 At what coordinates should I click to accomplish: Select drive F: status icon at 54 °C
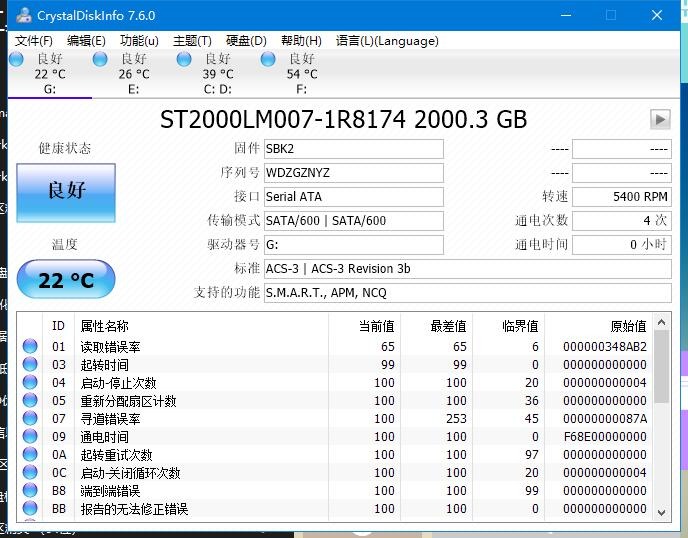coord(268,59)
